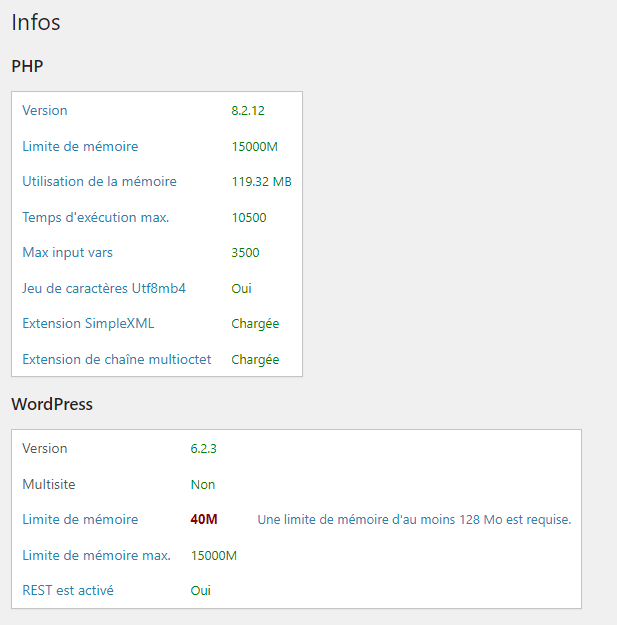The height and width of the screenshot is (625, 617).
Task: Click Extension SimpleXML label
Action: pyautogui.click(x=88, y=323)
